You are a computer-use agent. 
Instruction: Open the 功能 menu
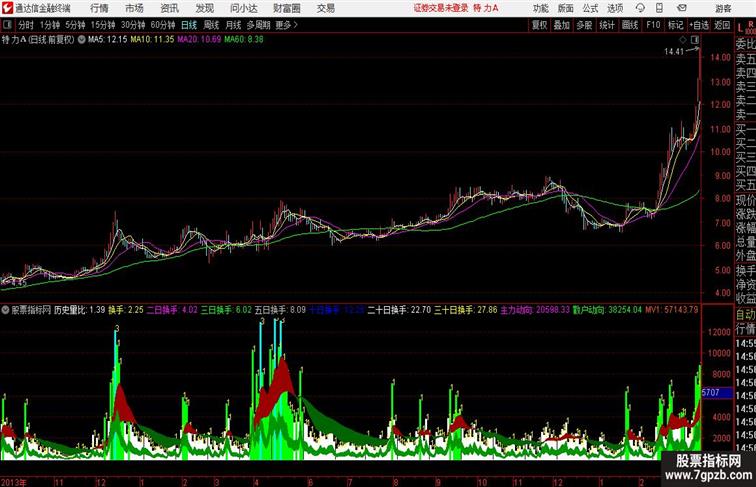(x=540, y=8)
